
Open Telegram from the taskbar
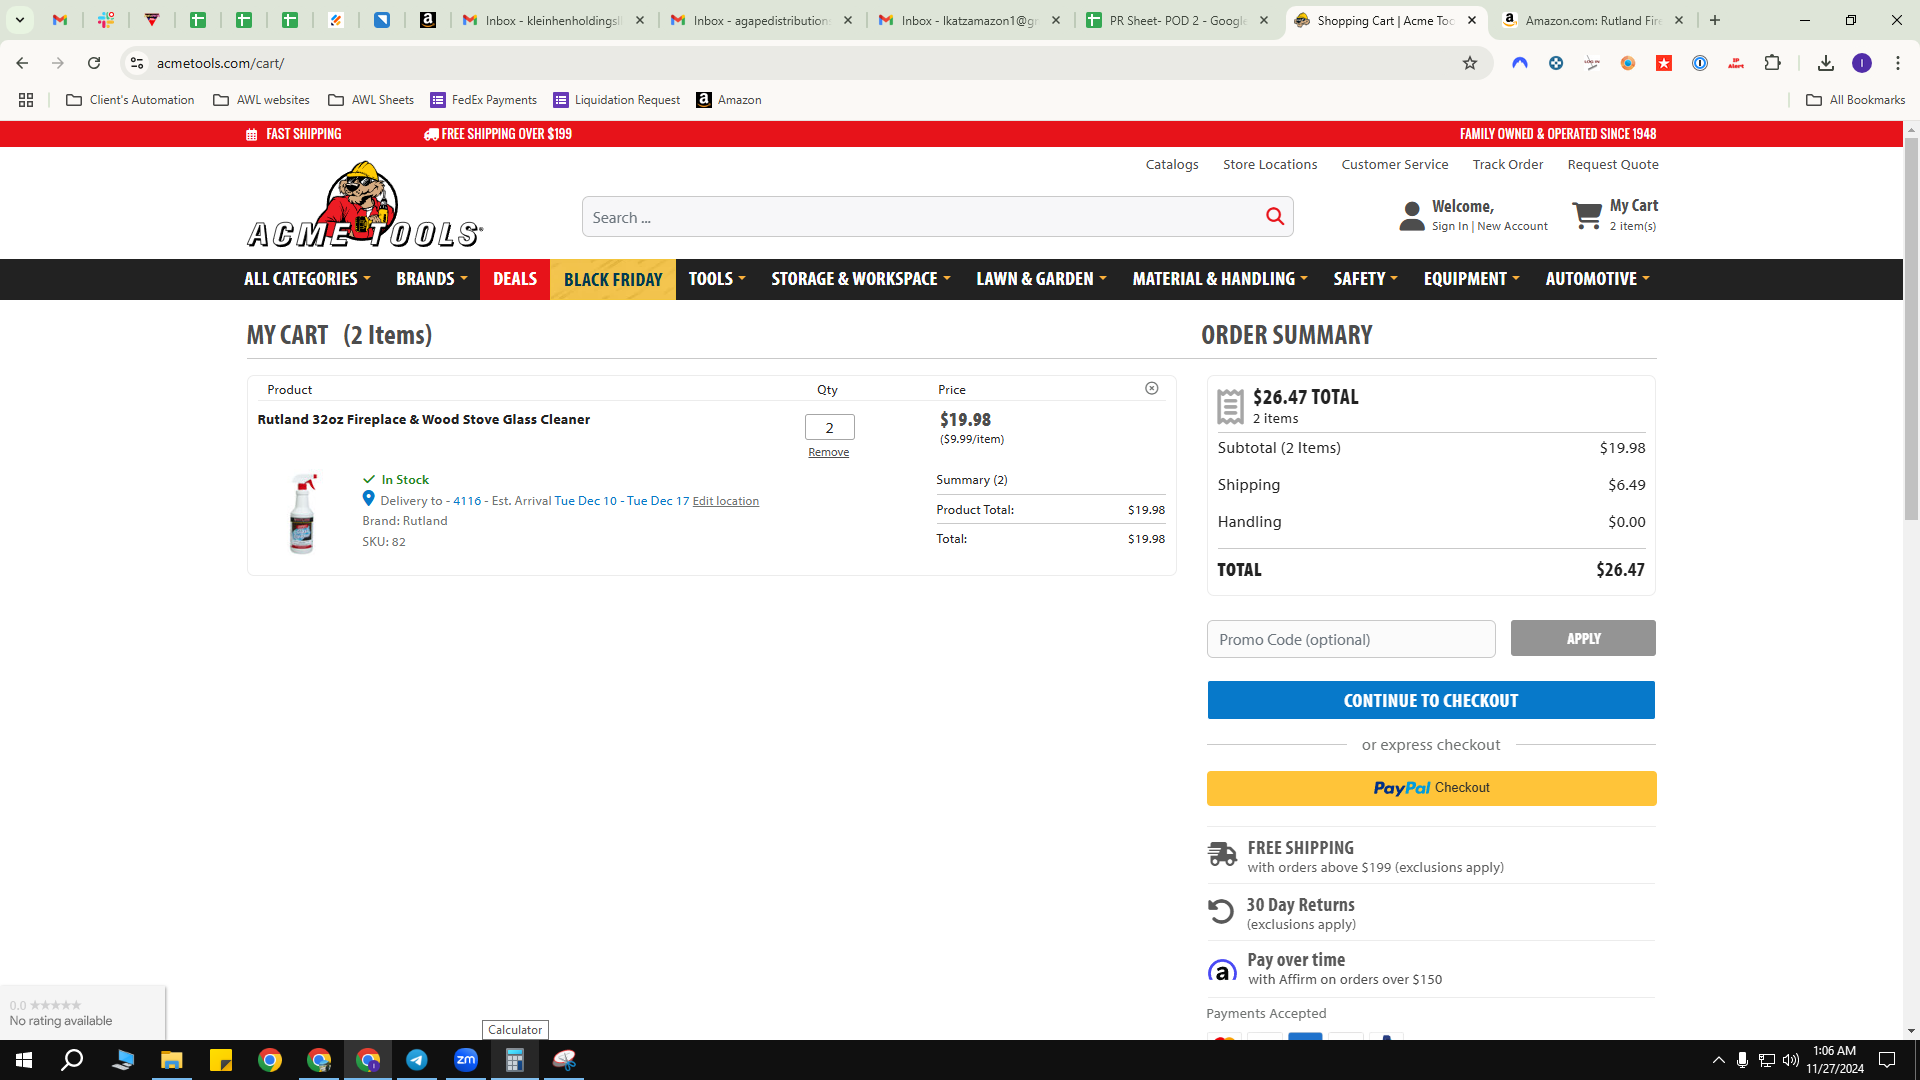coord(417,1060)
